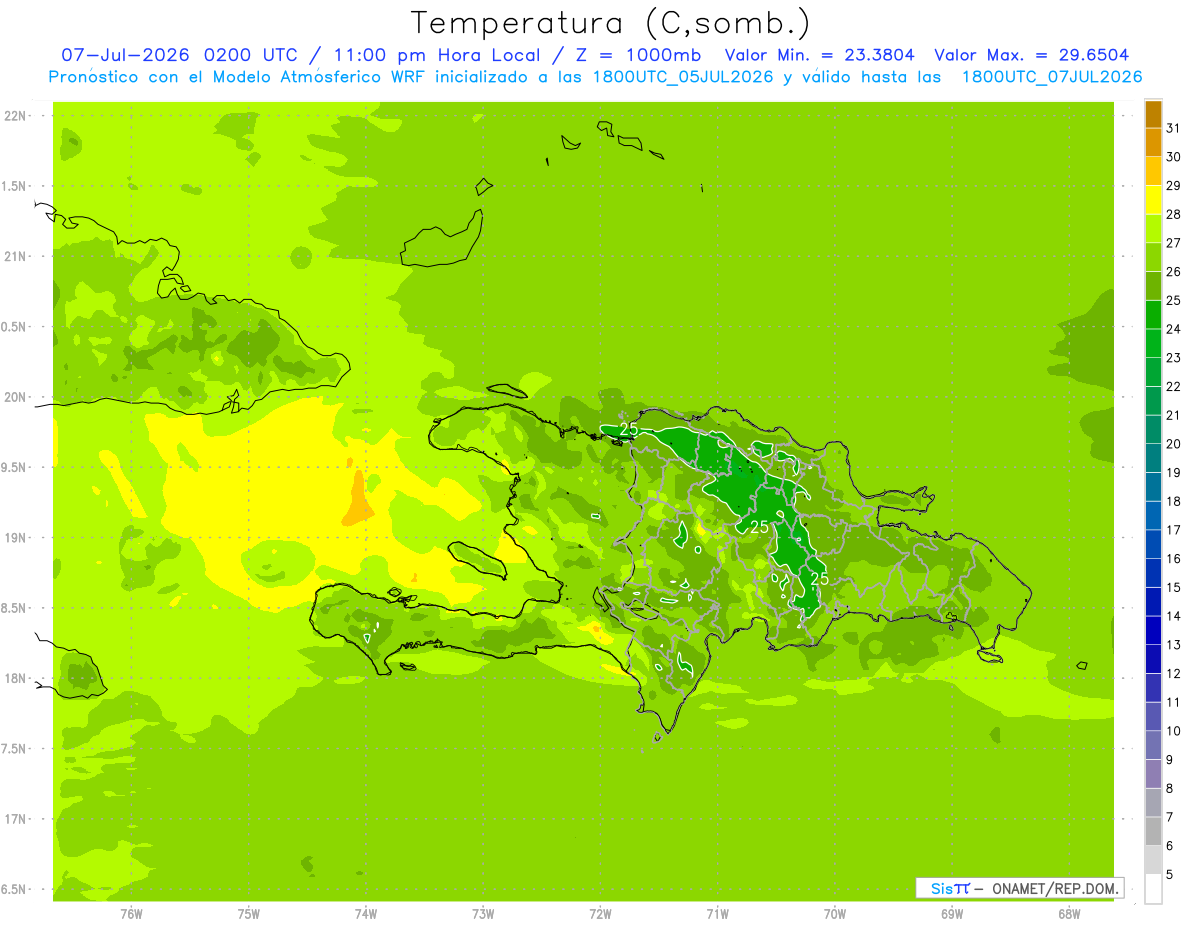
Task: Click the yellow legend swatch between 28 and 29
Action: (x=1153, y=201)
